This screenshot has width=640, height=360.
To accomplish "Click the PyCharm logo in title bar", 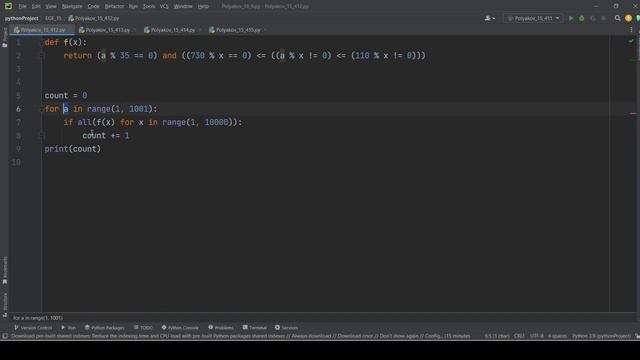I will 8,6.
